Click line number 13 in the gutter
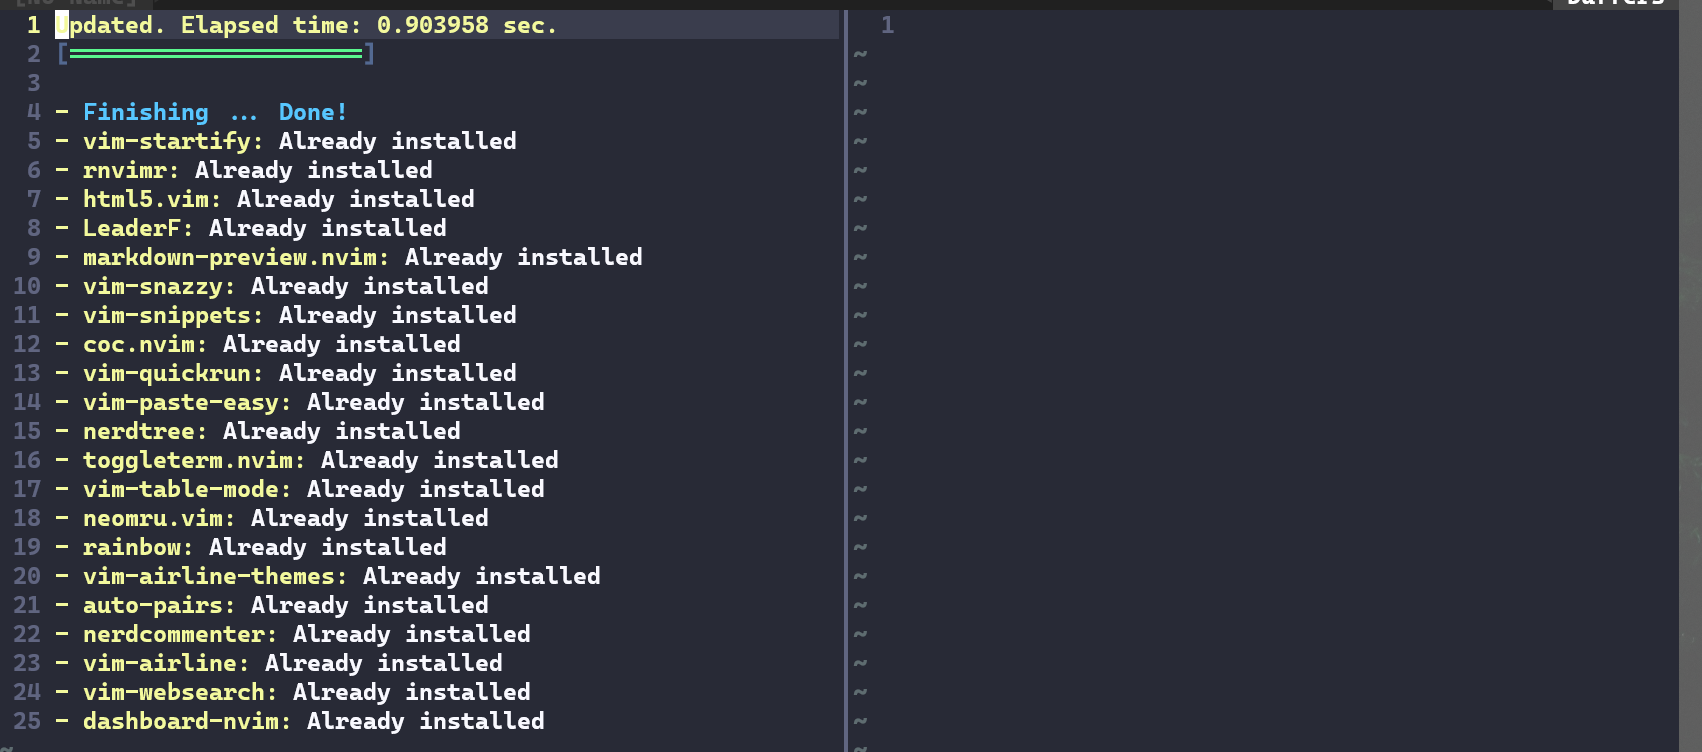The width and height of the screenshot is (1702, 752). [27, 373]
